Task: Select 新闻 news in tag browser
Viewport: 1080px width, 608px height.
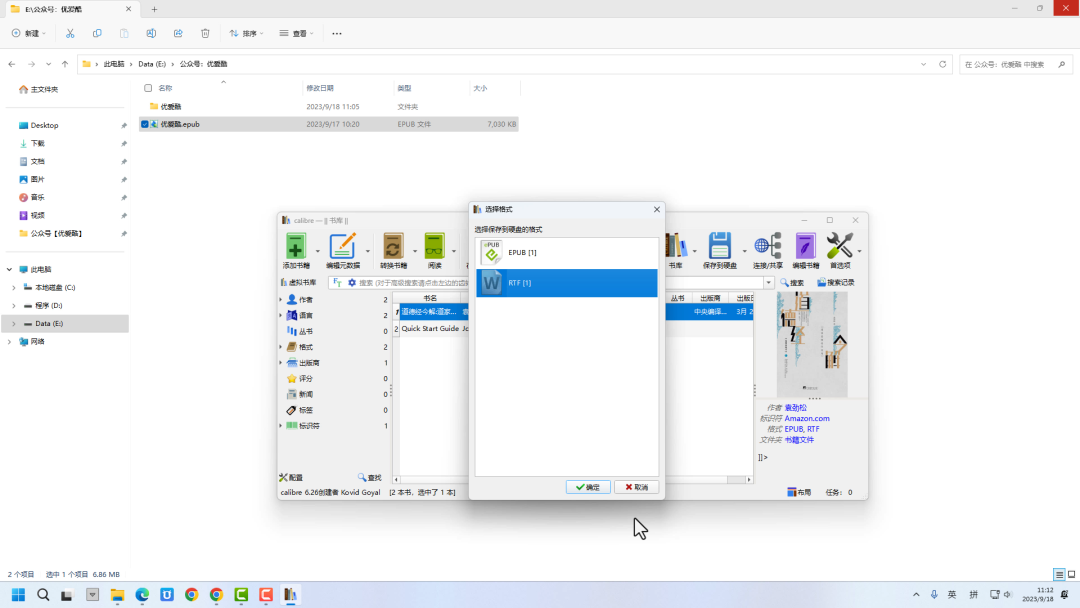Action: click(306, 395)
